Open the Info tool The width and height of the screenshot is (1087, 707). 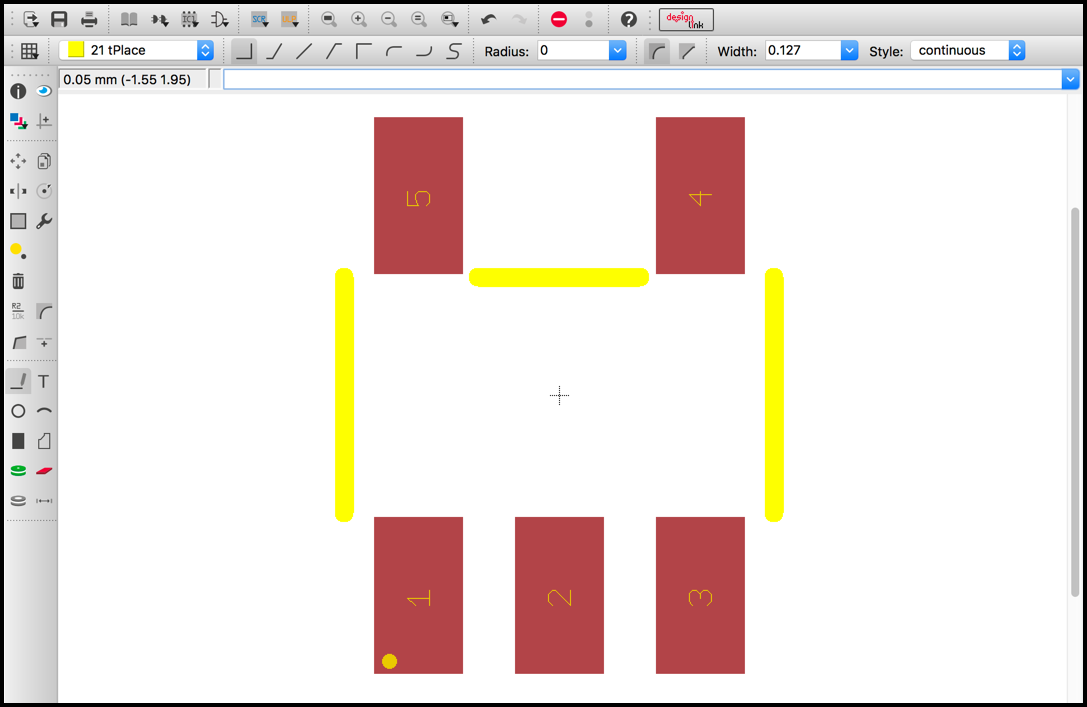18,91
